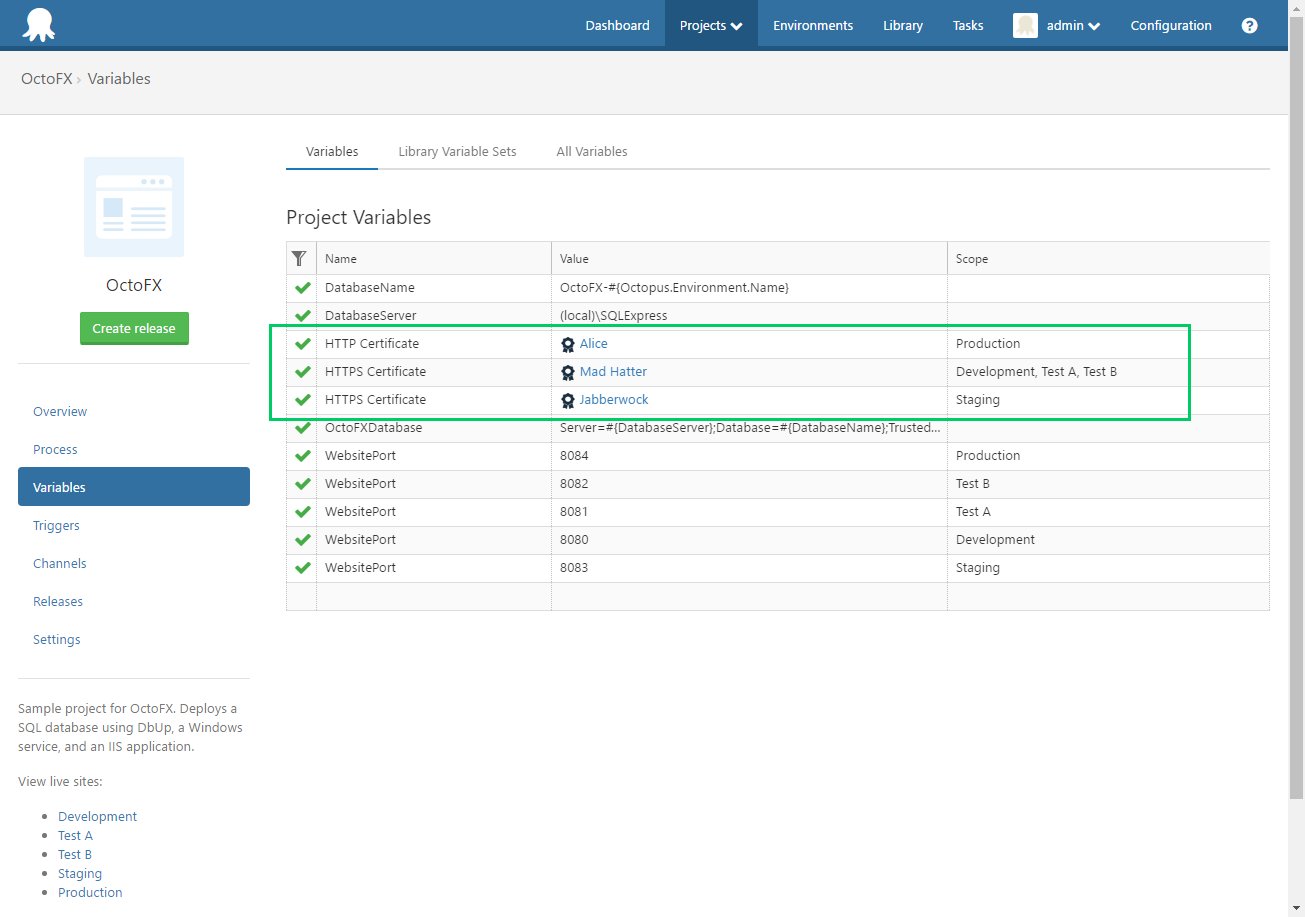Viewport: 1305px width, 917px height.
Task: Click the admin avatar picture
Action: (1025, 25)
